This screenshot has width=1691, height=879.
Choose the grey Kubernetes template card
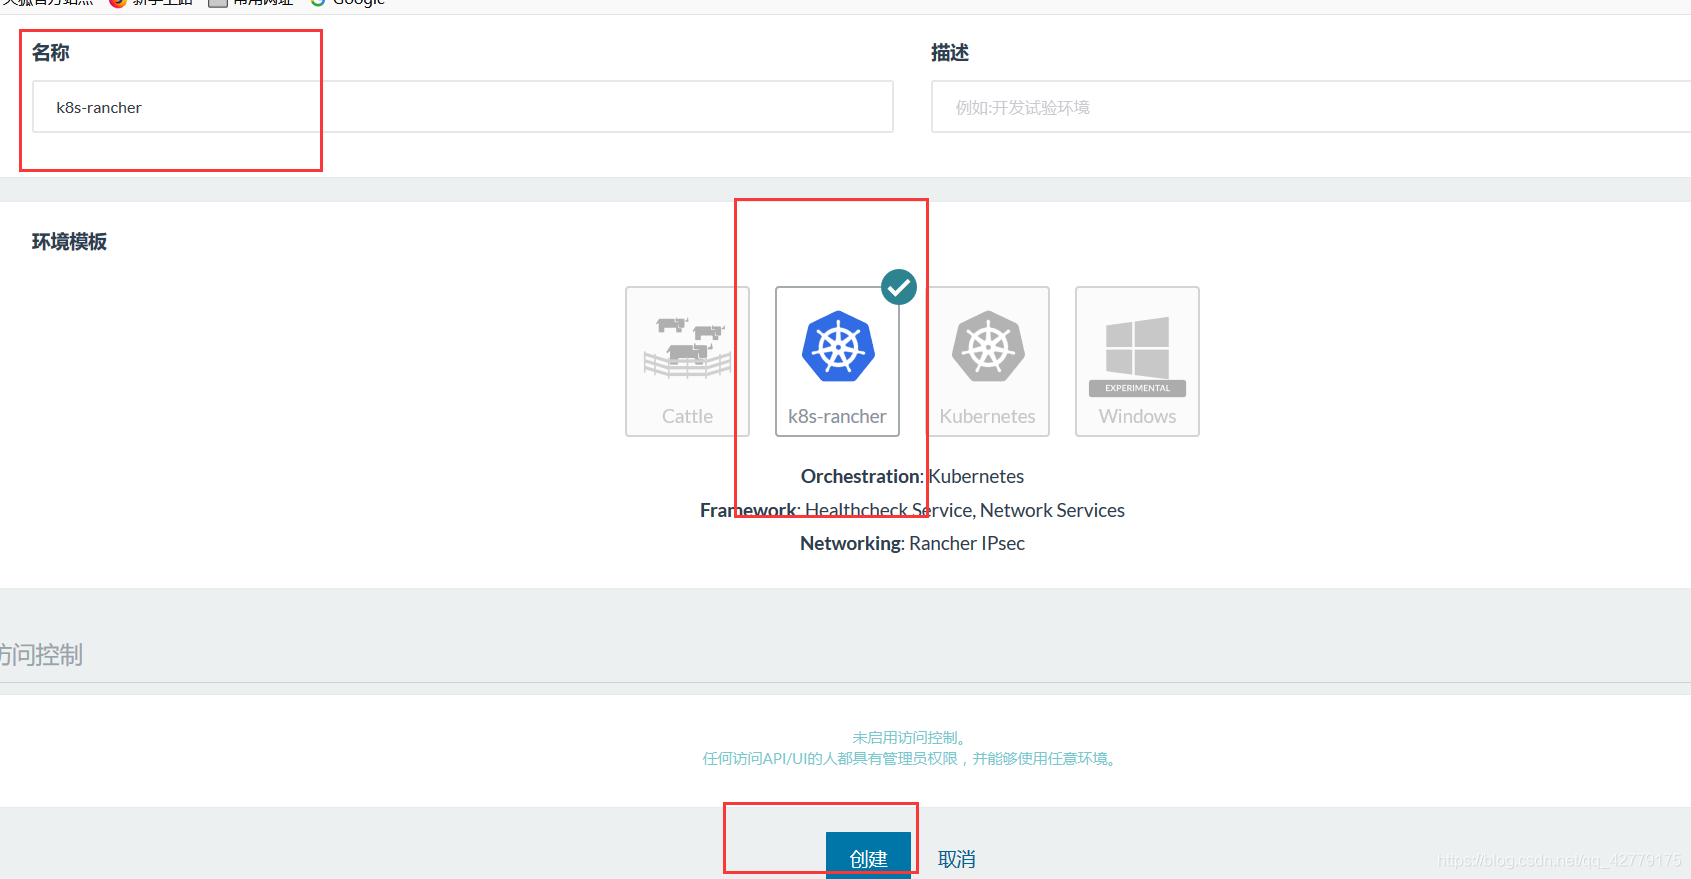tap(987, 361)
